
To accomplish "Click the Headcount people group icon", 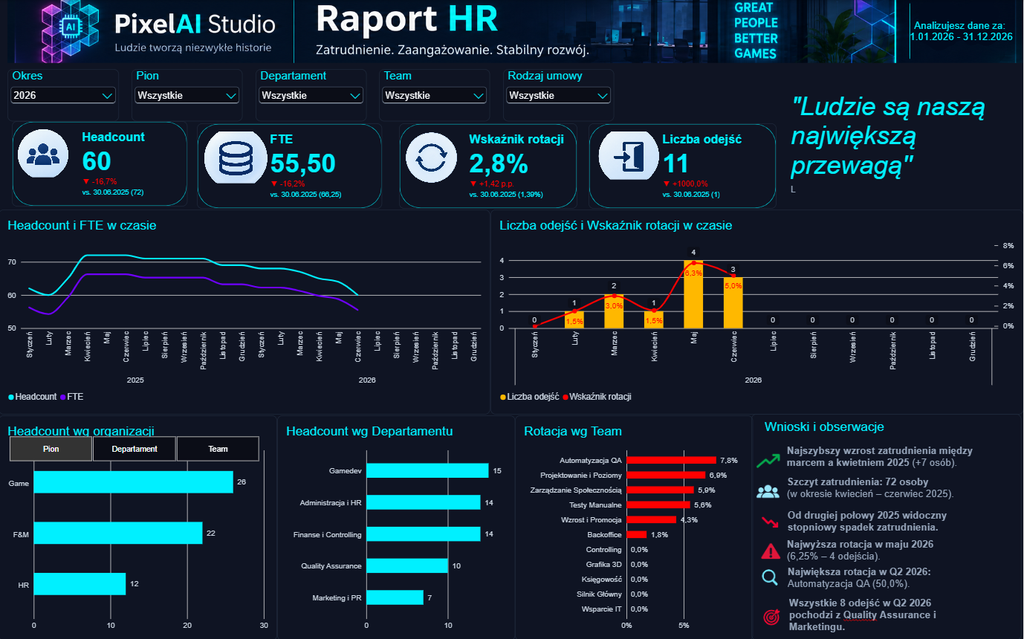I will click(43, 154).
